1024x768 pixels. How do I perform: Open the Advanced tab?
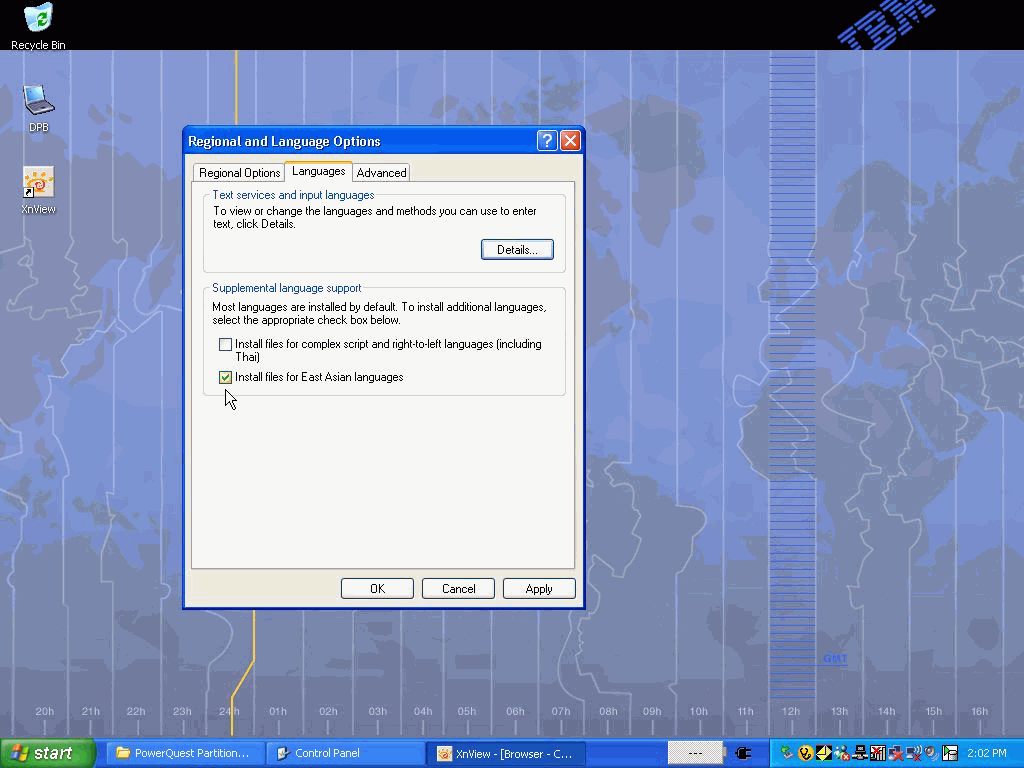coord(381,173)
